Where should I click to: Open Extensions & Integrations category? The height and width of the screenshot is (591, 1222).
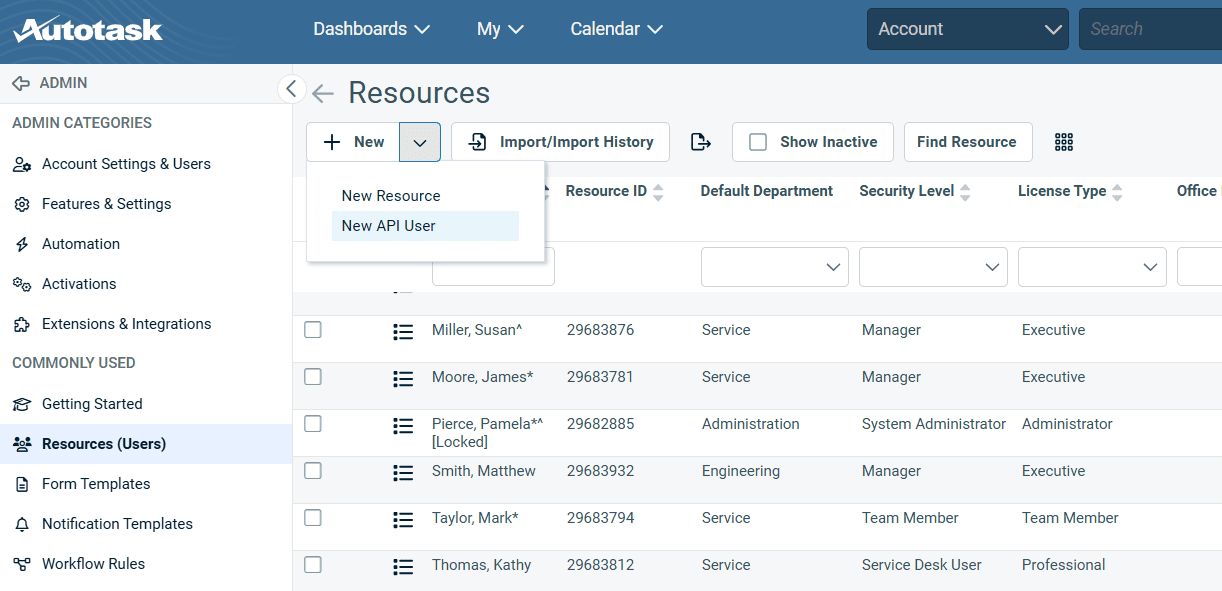(x=146, y=324)
